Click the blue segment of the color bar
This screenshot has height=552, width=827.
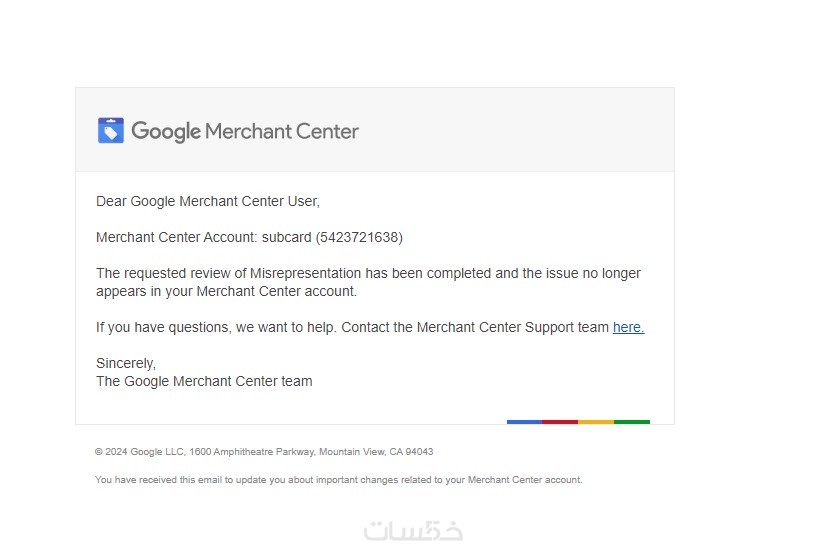tap(524, 422)
